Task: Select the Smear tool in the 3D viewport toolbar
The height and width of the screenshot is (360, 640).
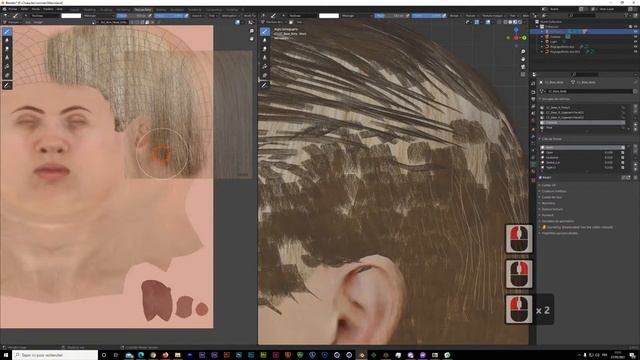Action: click(264, 49)
